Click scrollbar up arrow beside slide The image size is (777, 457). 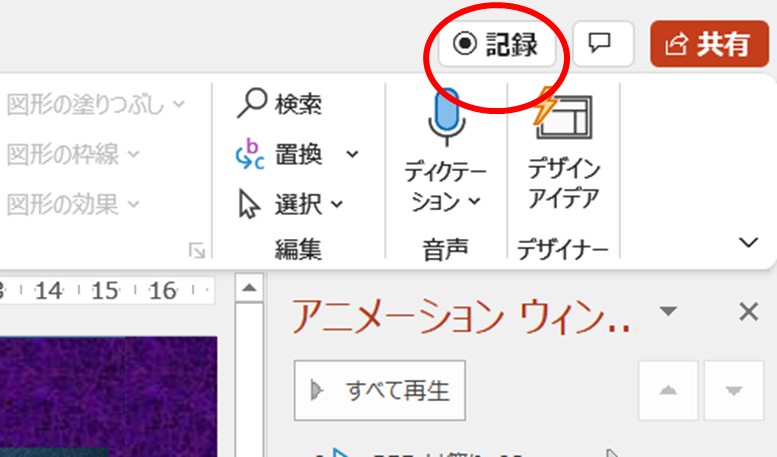[x=249, y=287]
